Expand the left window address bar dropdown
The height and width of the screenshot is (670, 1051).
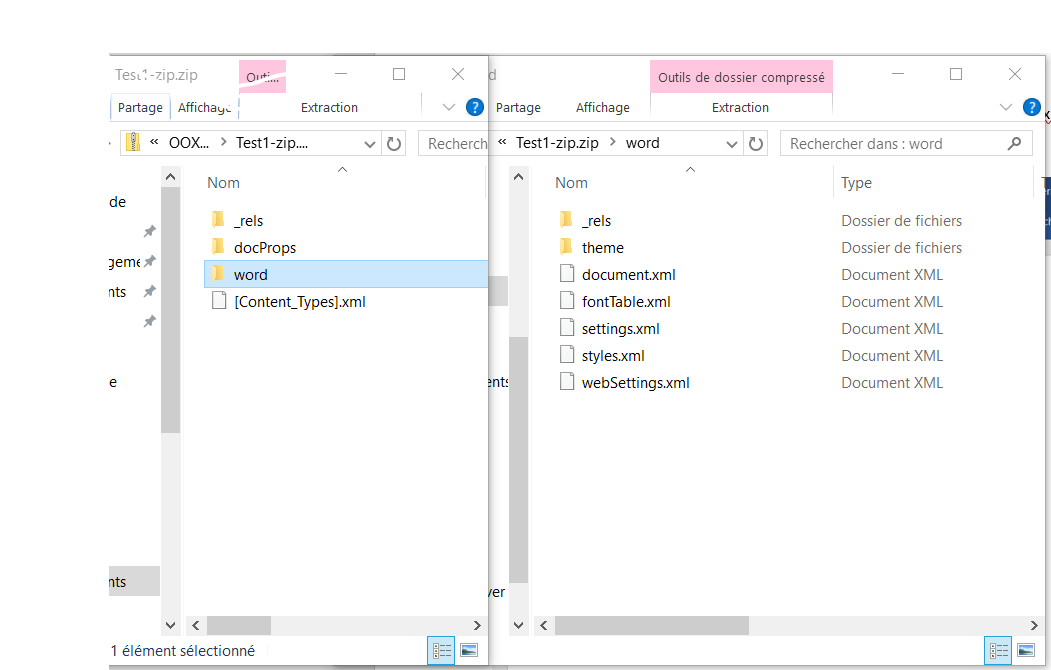pos(370,142)
